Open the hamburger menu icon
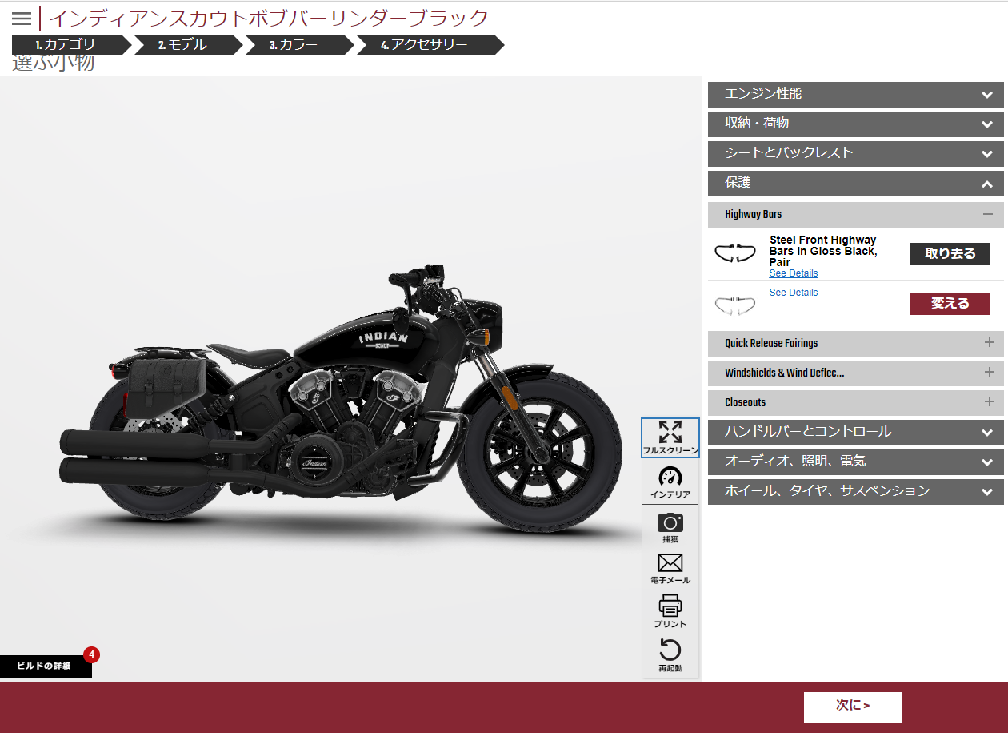The image size is (1008, 733). (21, 18)
